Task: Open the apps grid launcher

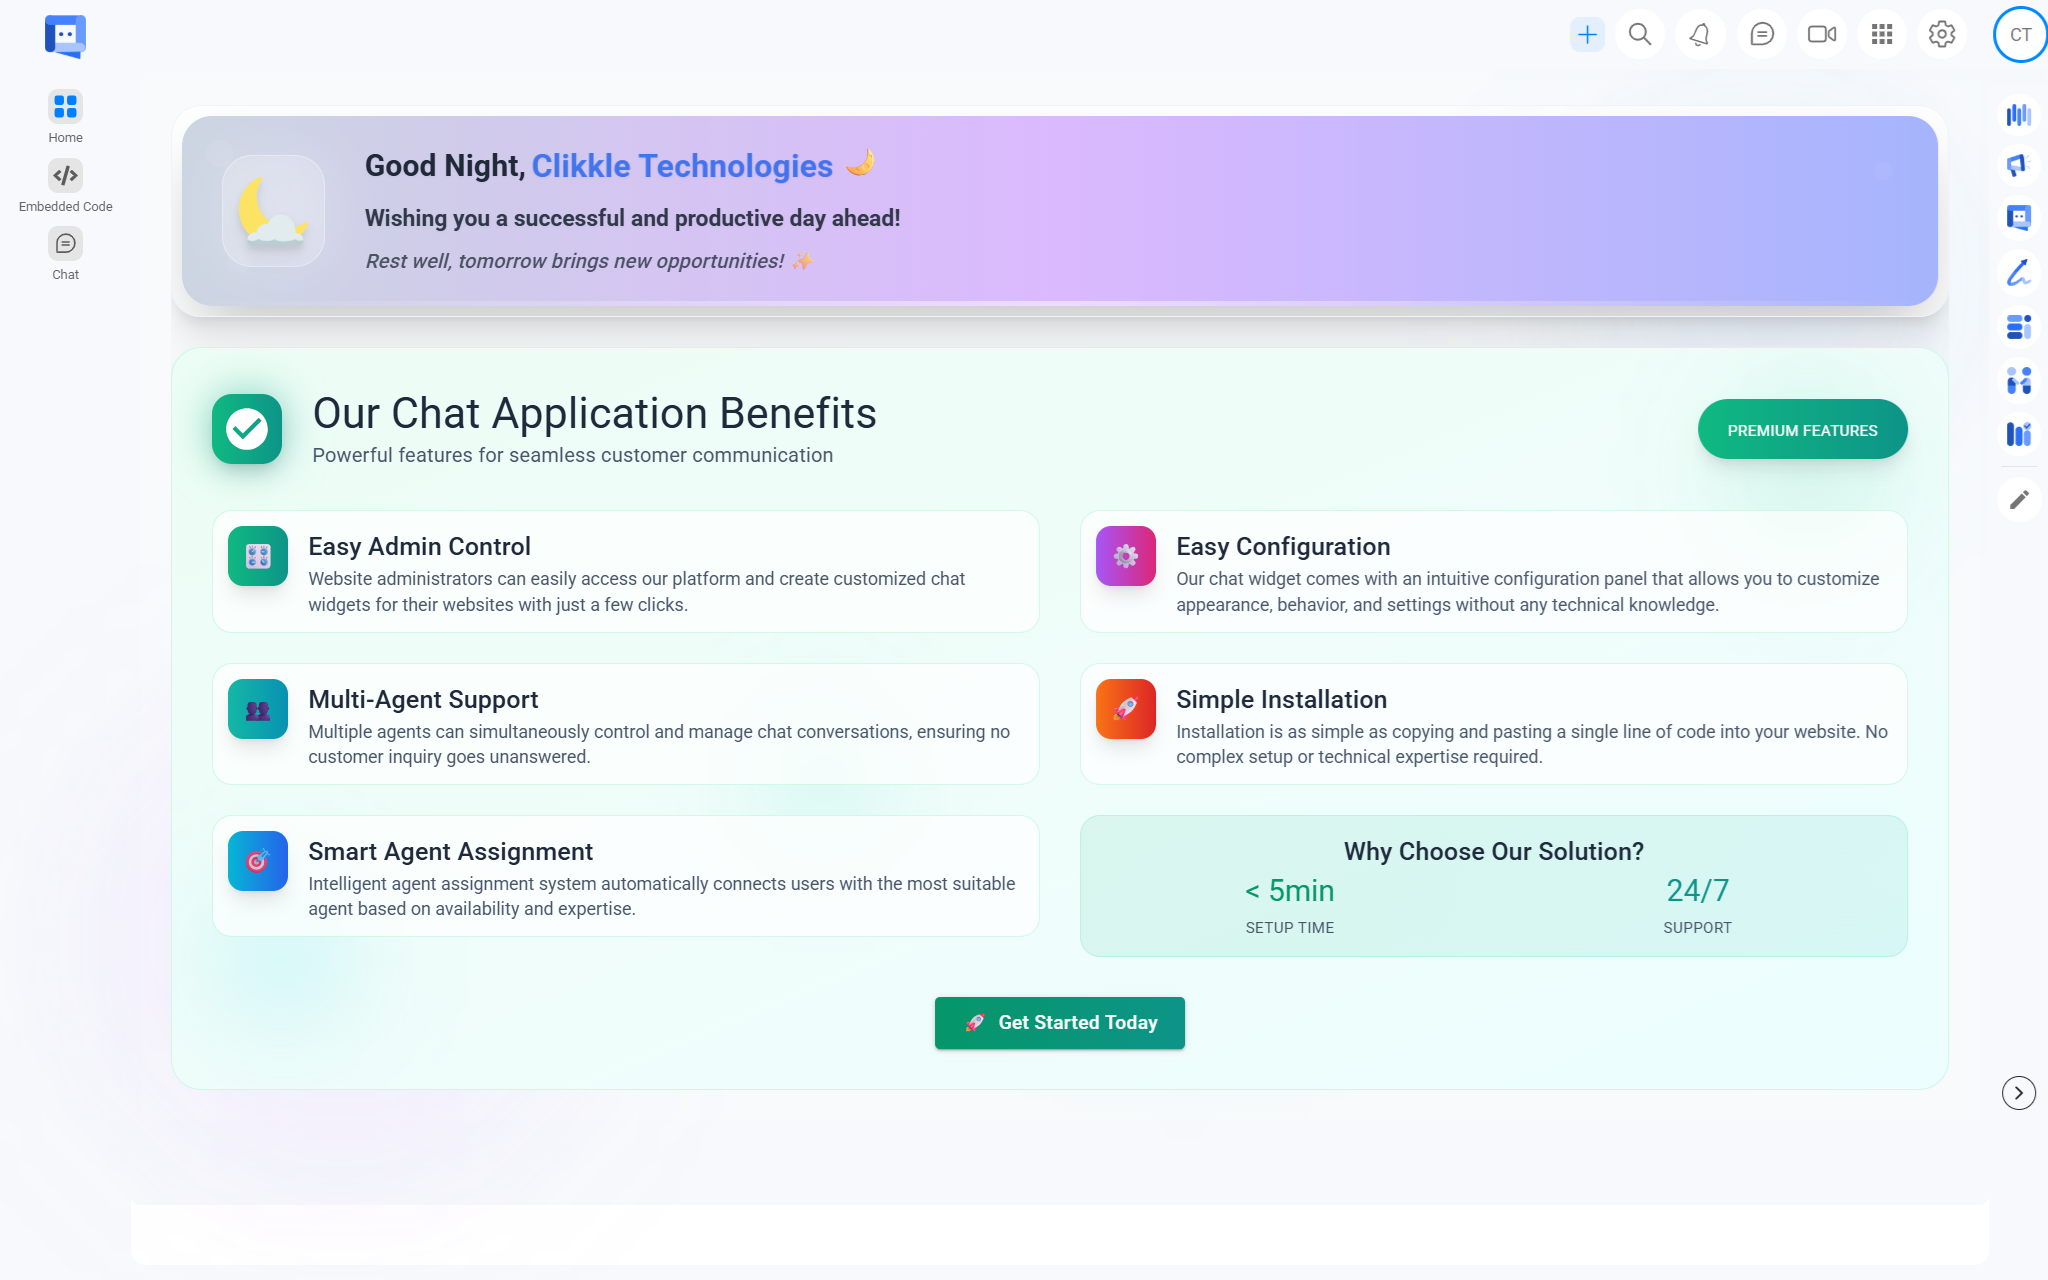Action: pos(1882,35)
